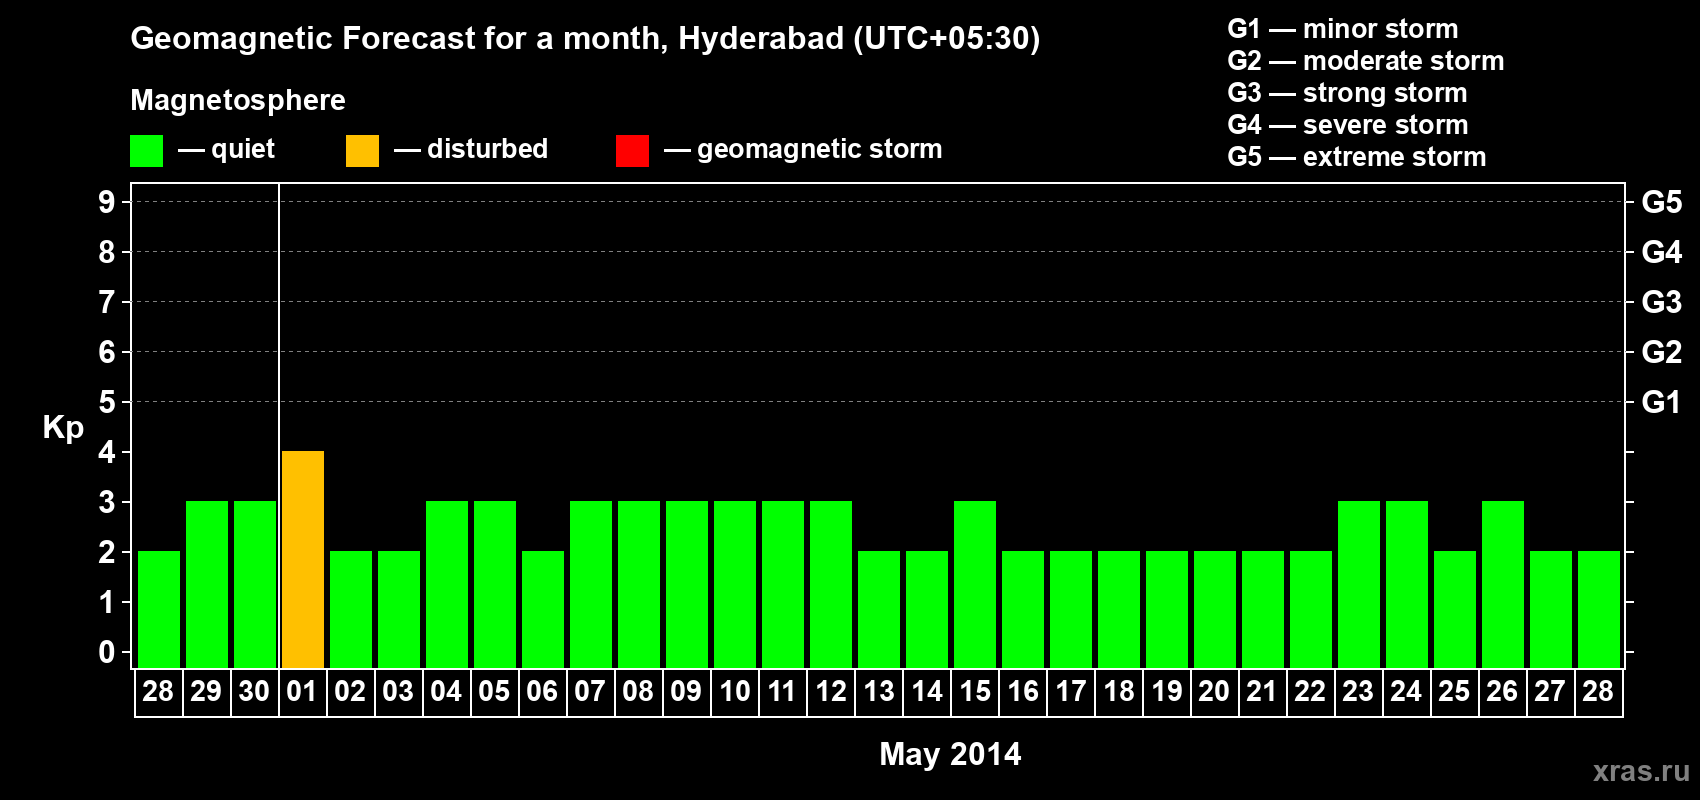Click the green bar above date 09

(x=687, y=585)
